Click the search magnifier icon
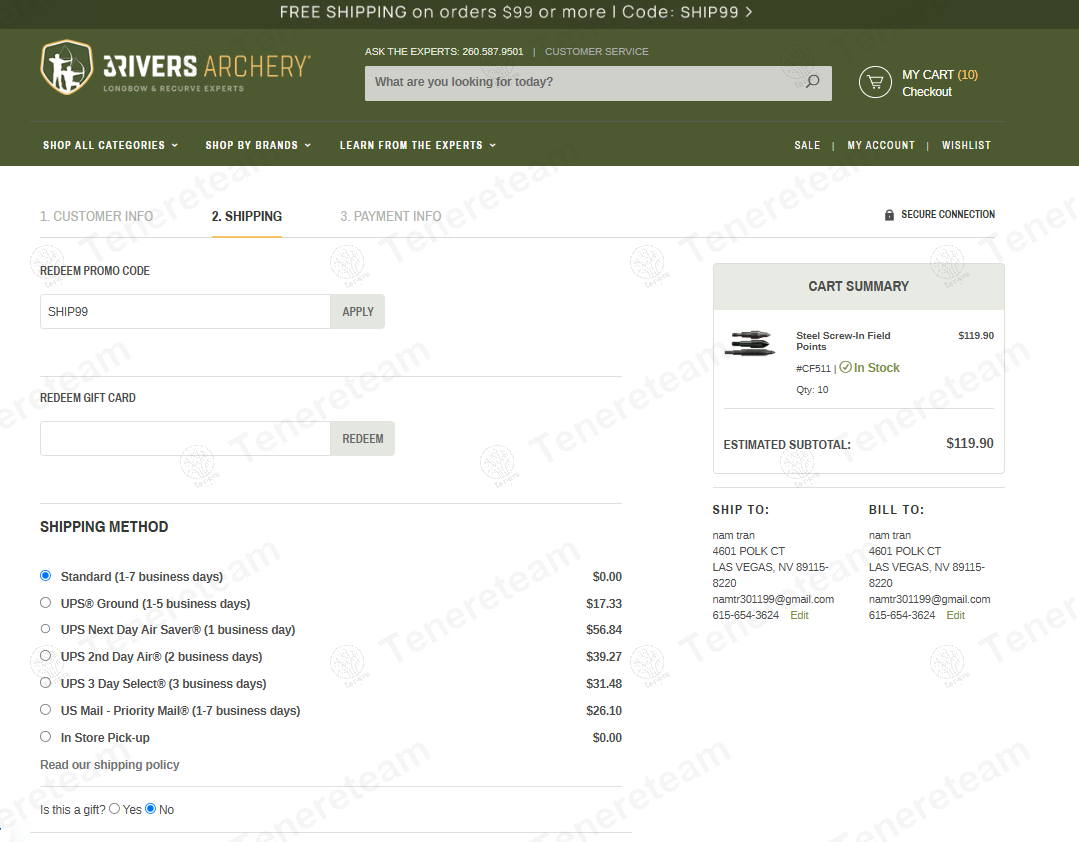 (x=812, y=82)
